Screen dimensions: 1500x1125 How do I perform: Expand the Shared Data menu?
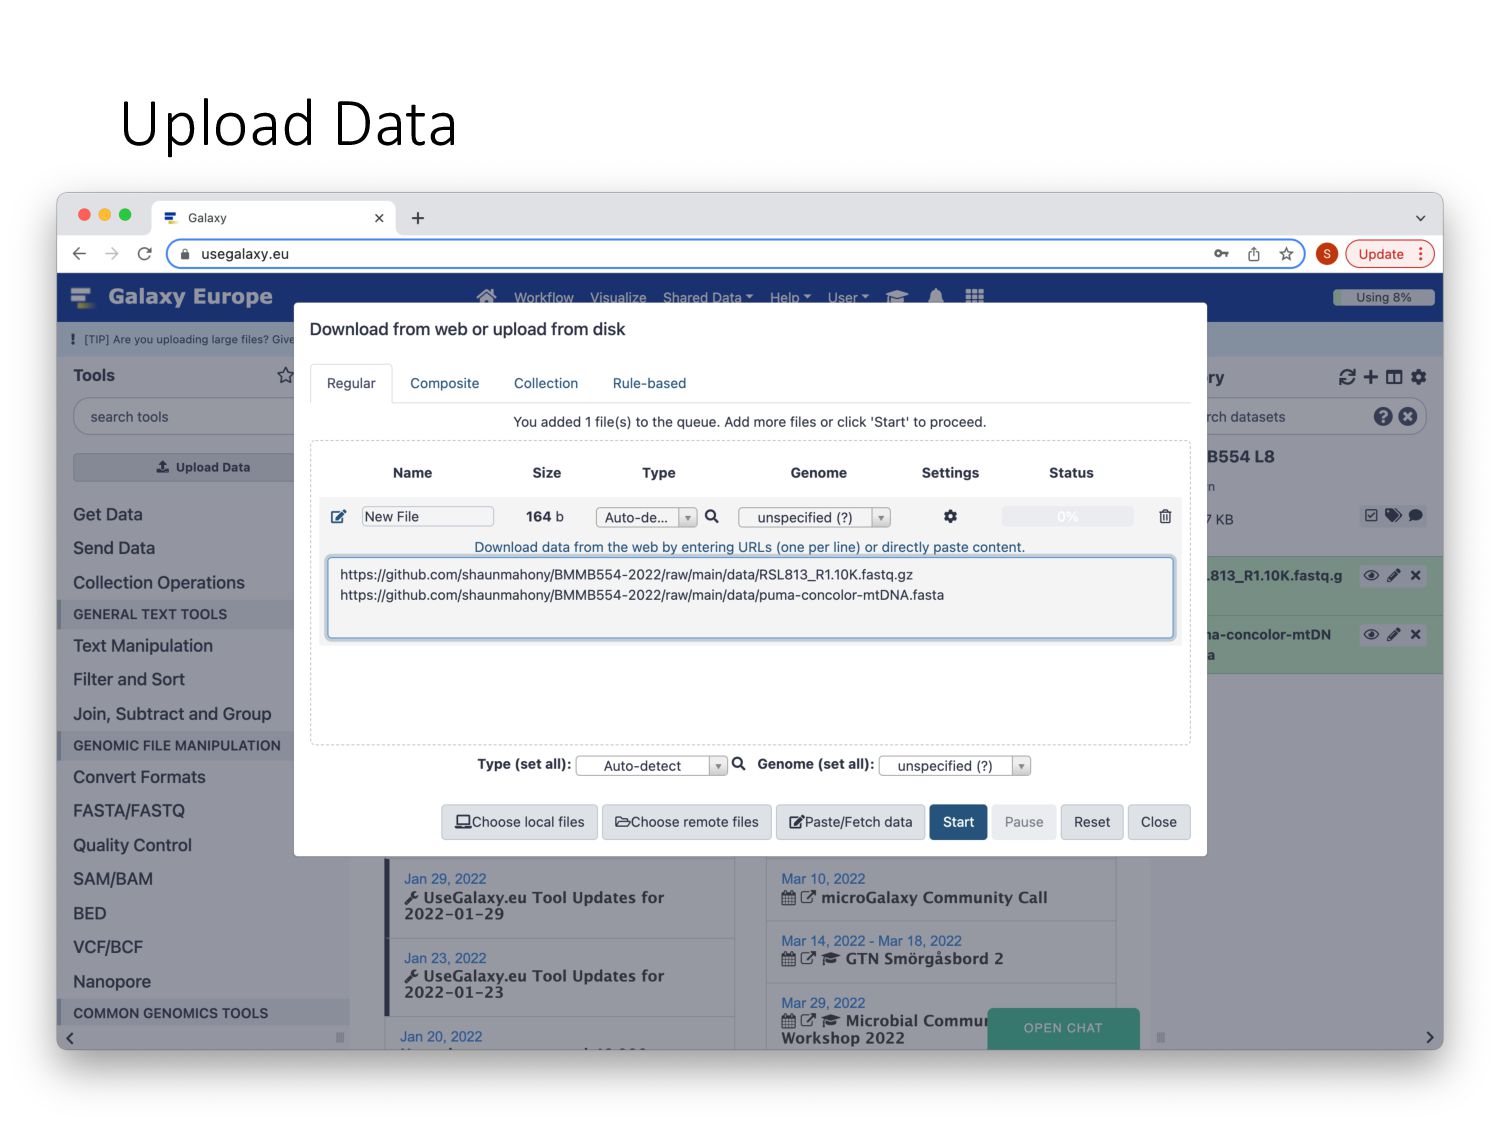coord(708,297)
